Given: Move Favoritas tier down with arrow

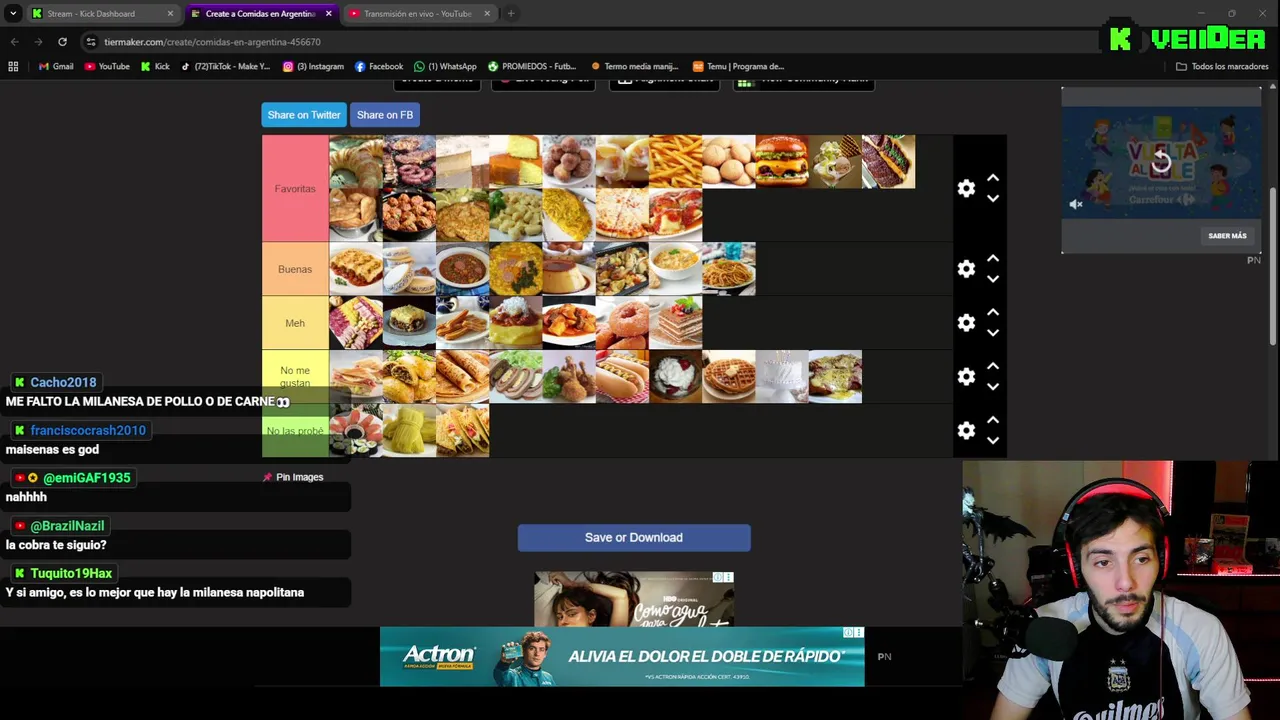Looking at the screenshot, I should 993,198.
